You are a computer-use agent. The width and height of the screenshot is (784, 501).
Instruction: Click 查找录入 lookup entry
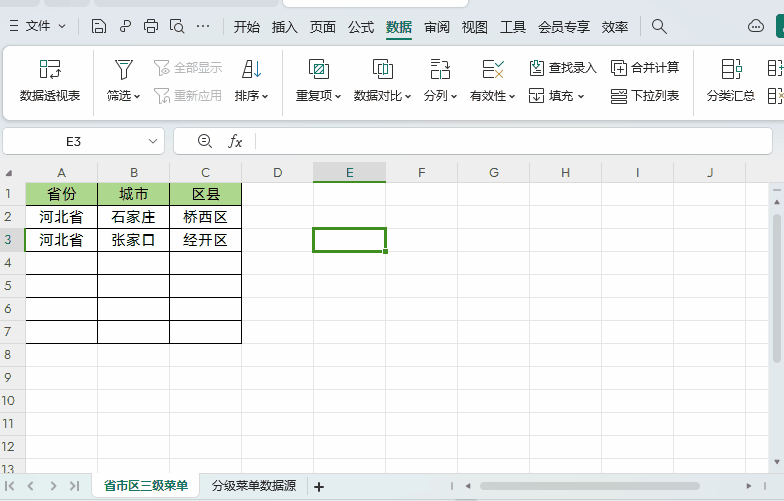[x=563, y=68]
